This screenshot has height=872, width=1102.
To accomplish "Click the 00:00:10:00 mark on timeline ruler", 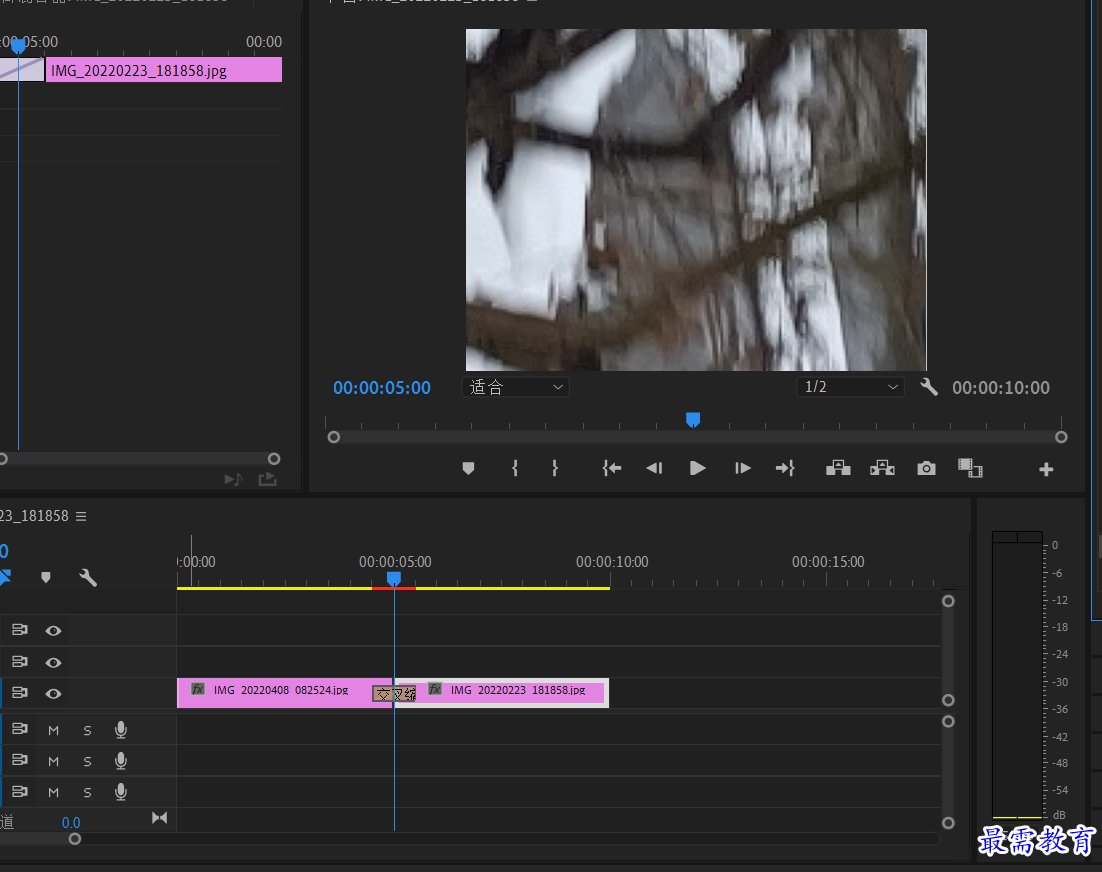I will 612,562.
